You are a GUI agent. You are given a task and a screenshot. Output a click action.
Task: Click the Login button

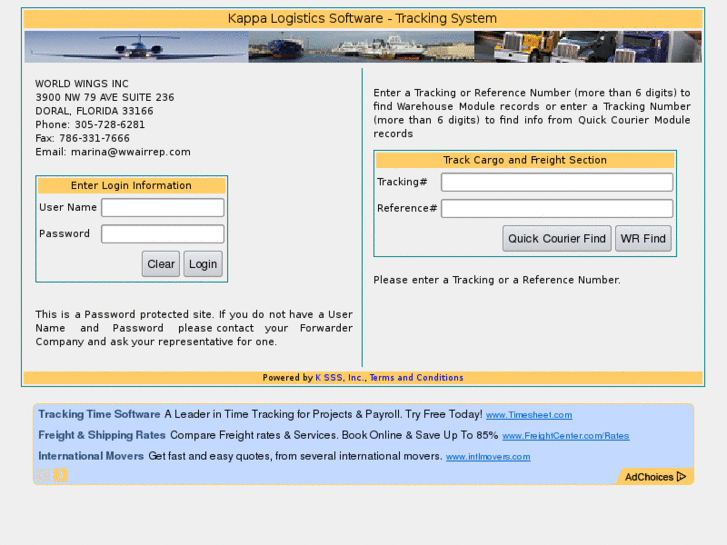click(203, 264)
